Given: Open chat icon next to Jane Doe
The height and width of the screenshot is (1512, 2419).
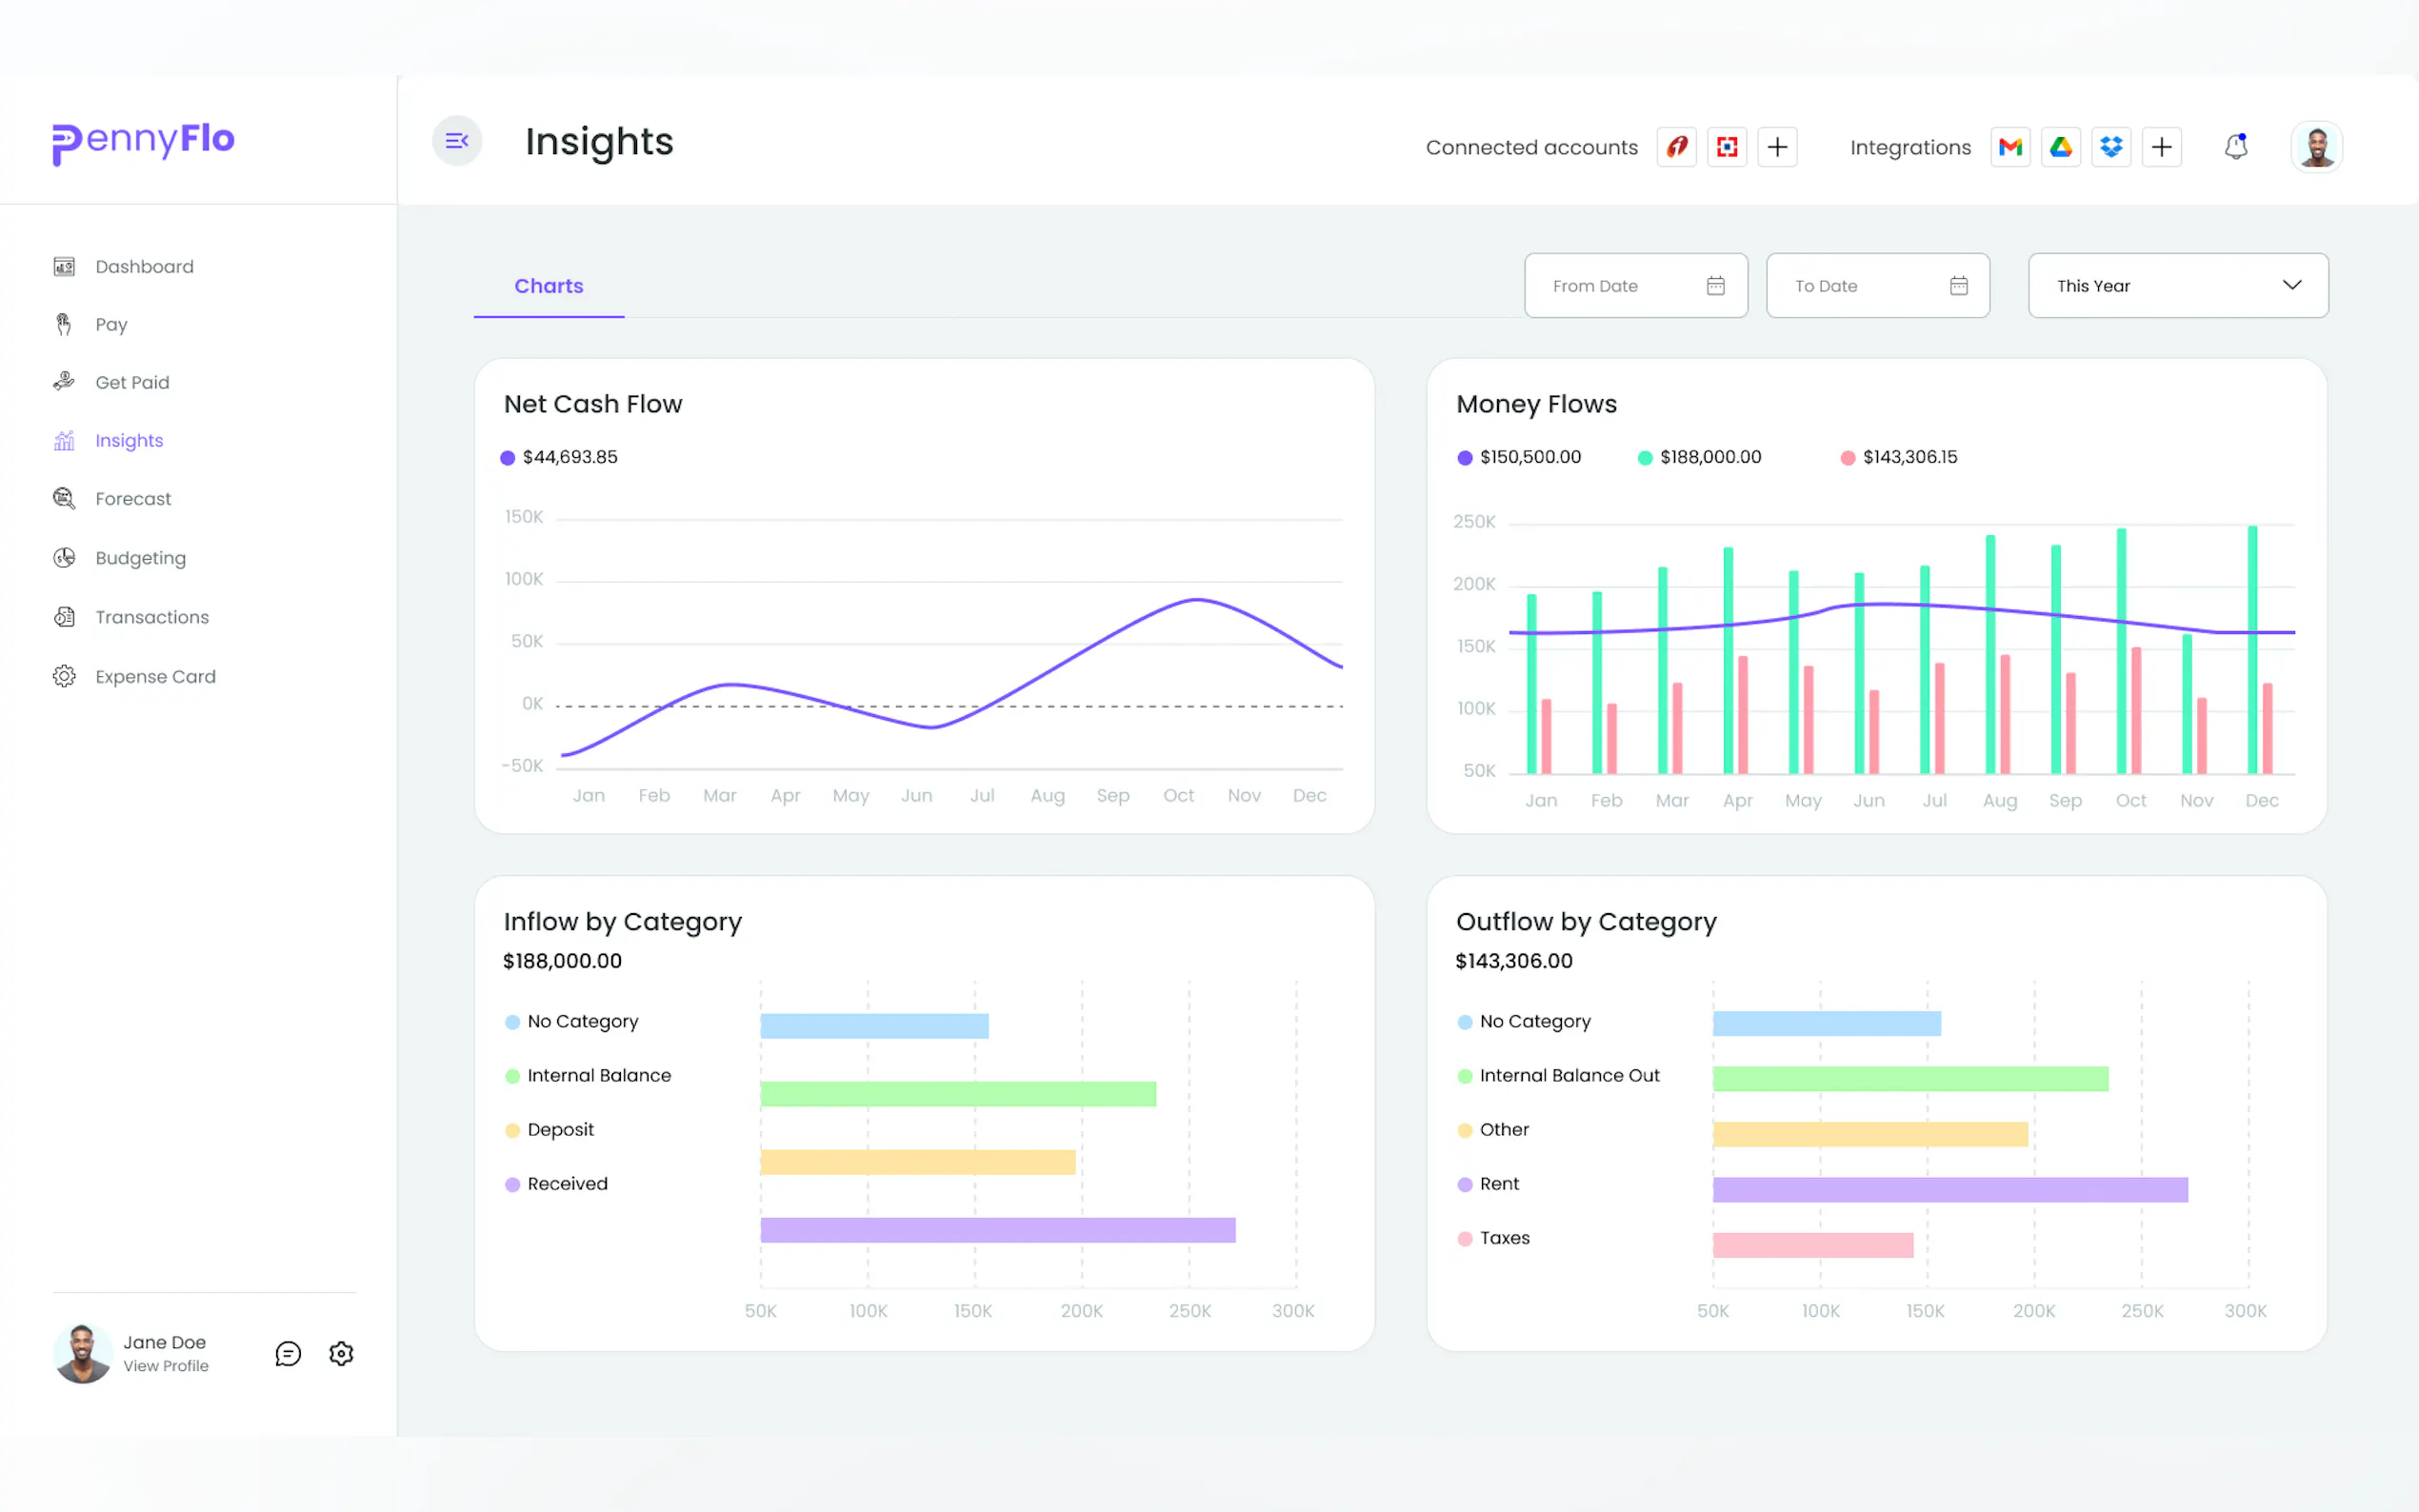Looking at the screenshot, I should tap(288, 1353).
